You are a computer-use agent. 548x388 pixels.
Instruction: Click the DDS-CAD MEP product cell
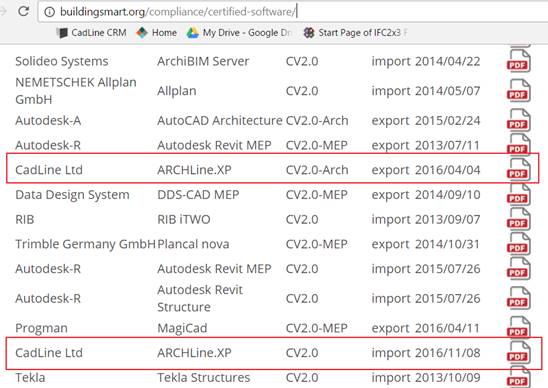click(198, 195)
